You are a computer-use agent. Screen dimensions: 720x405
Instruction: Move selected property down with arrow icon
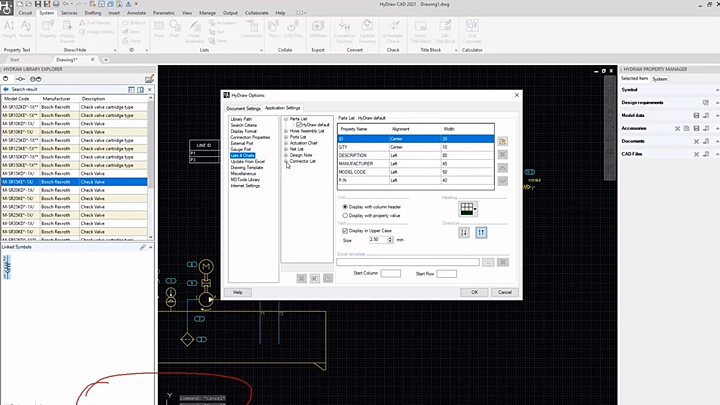pyautogui.click(x=502, y=181)
